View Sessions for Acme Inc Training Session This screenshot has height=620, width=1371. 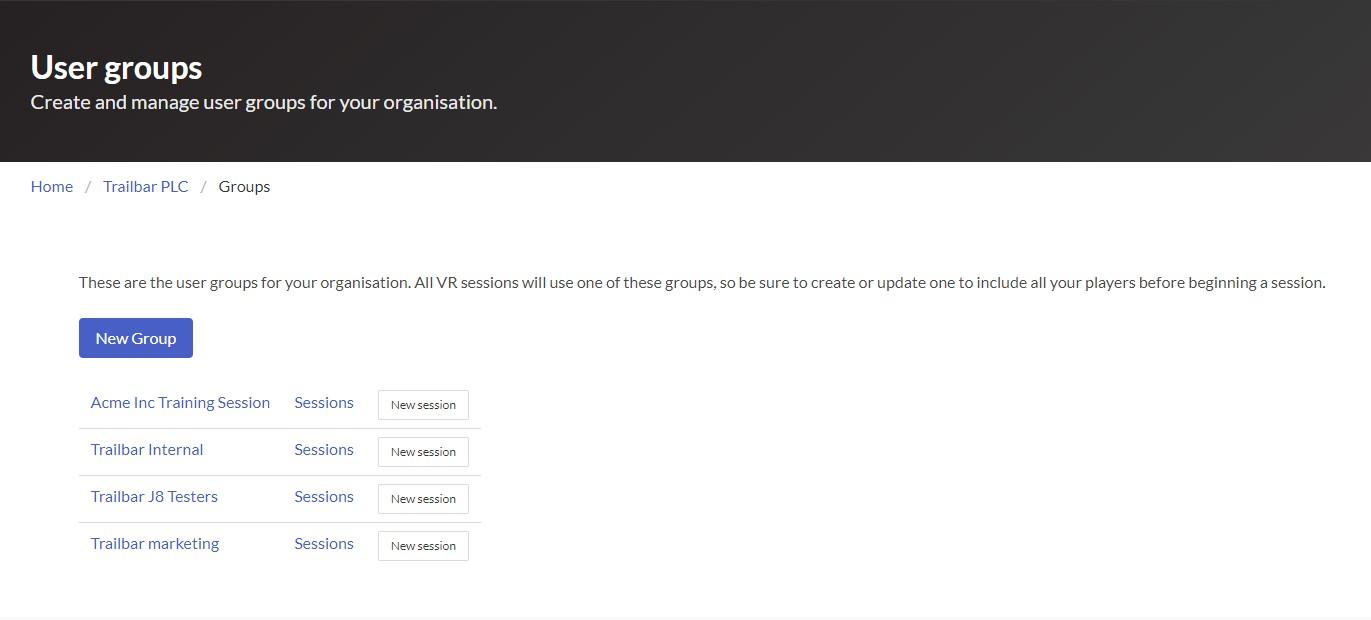coord(324,402)
